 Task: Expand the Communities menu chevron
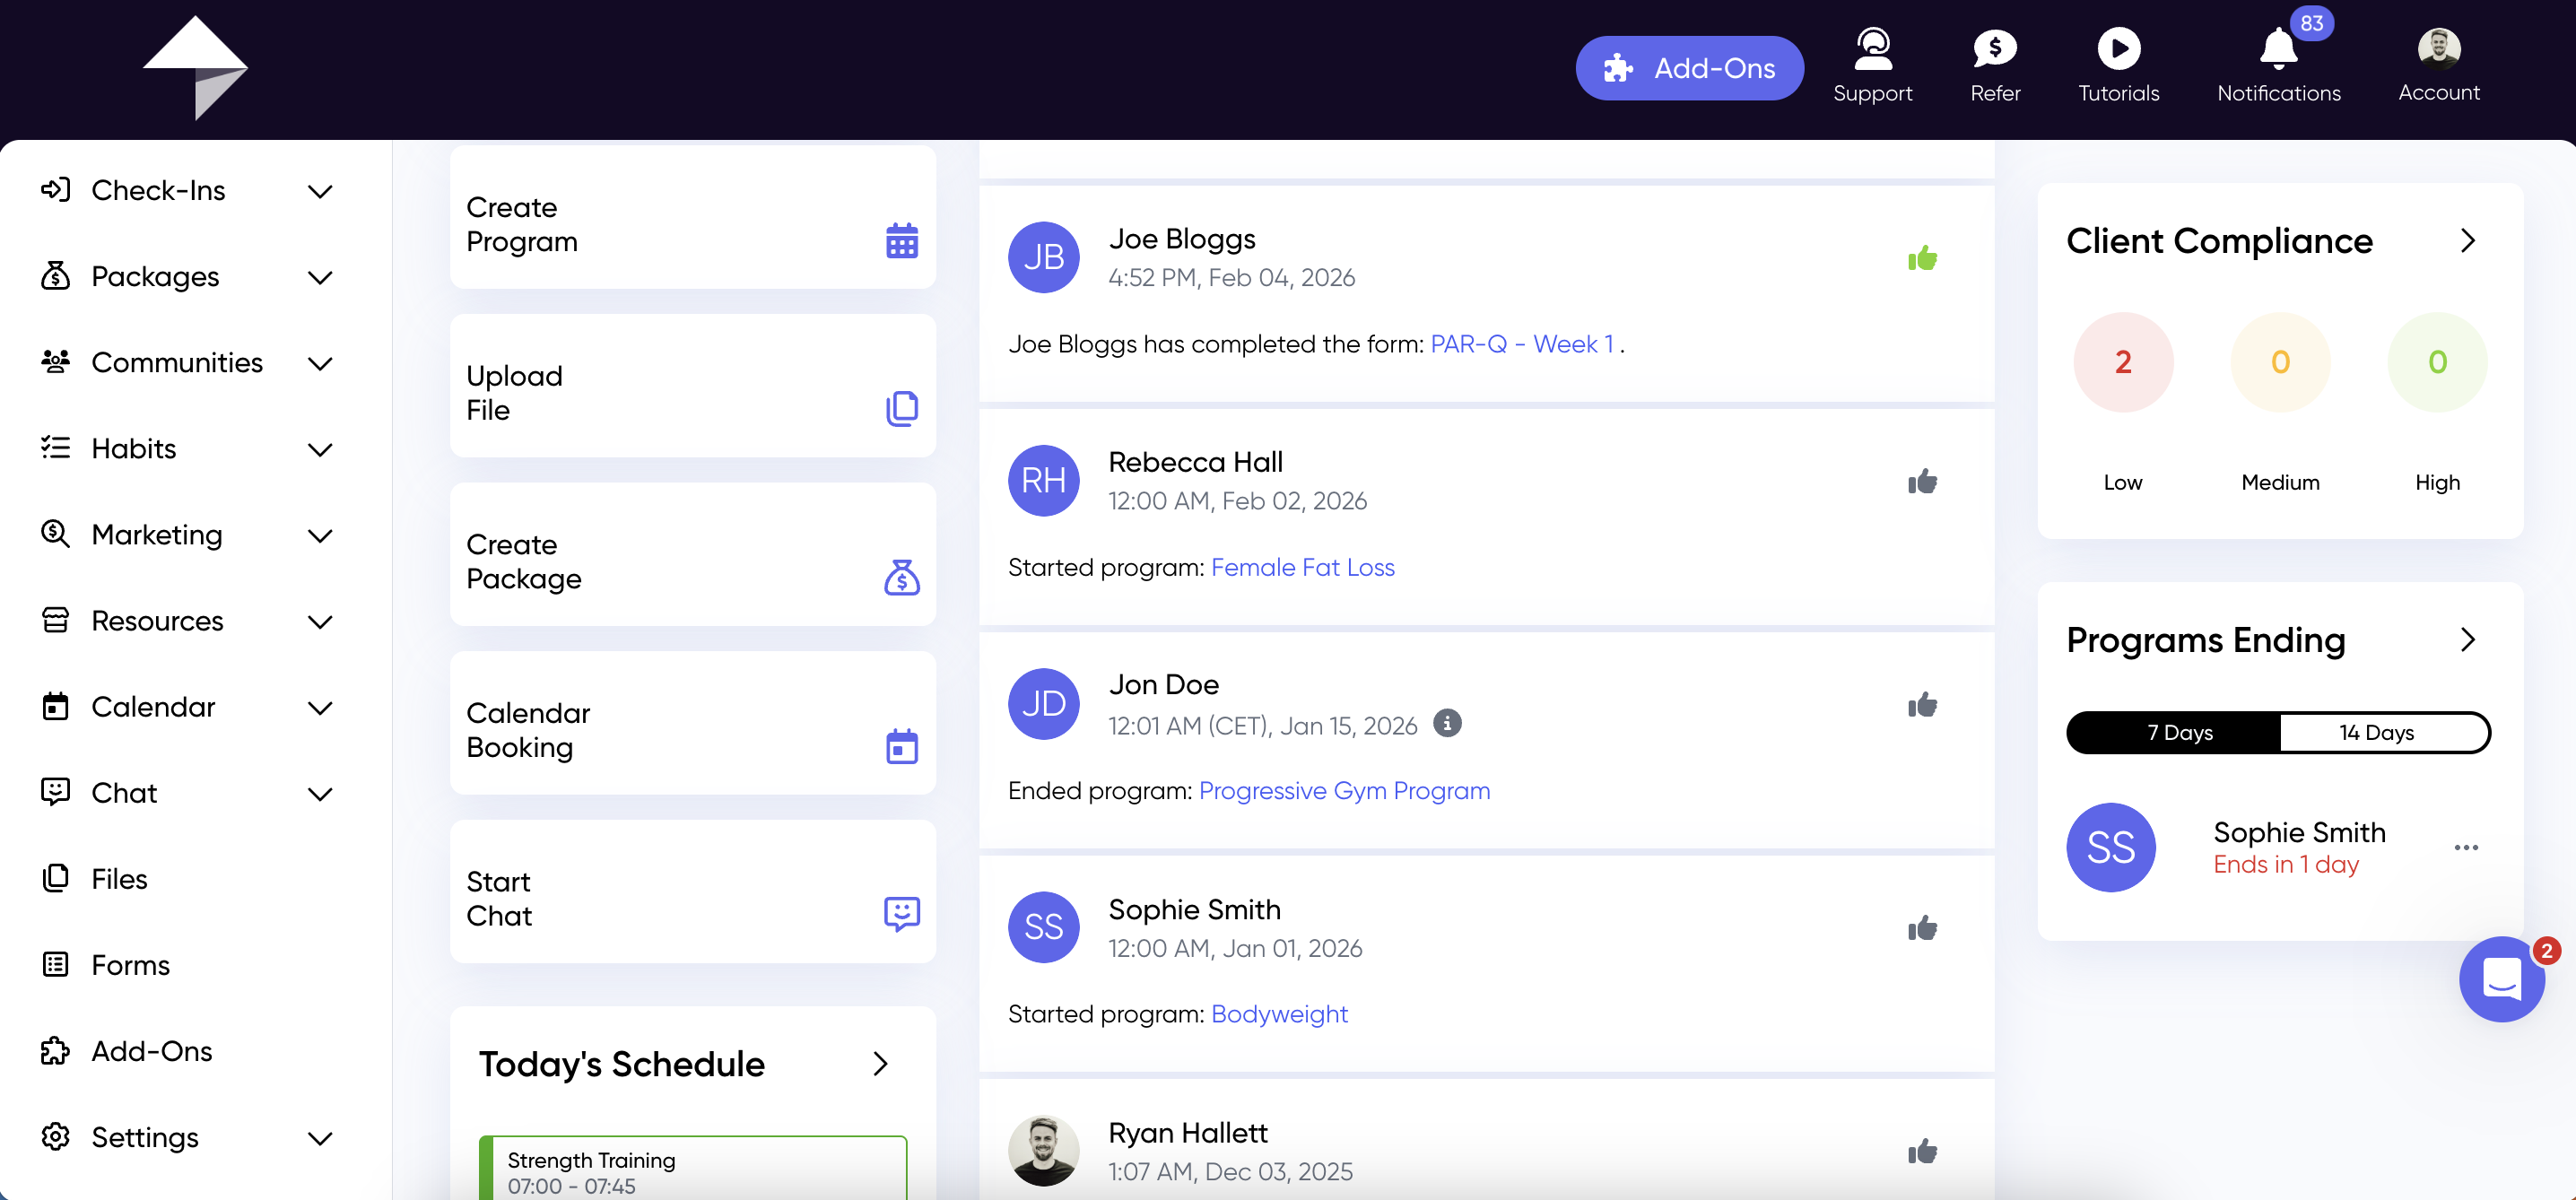(x=320, y=363)
